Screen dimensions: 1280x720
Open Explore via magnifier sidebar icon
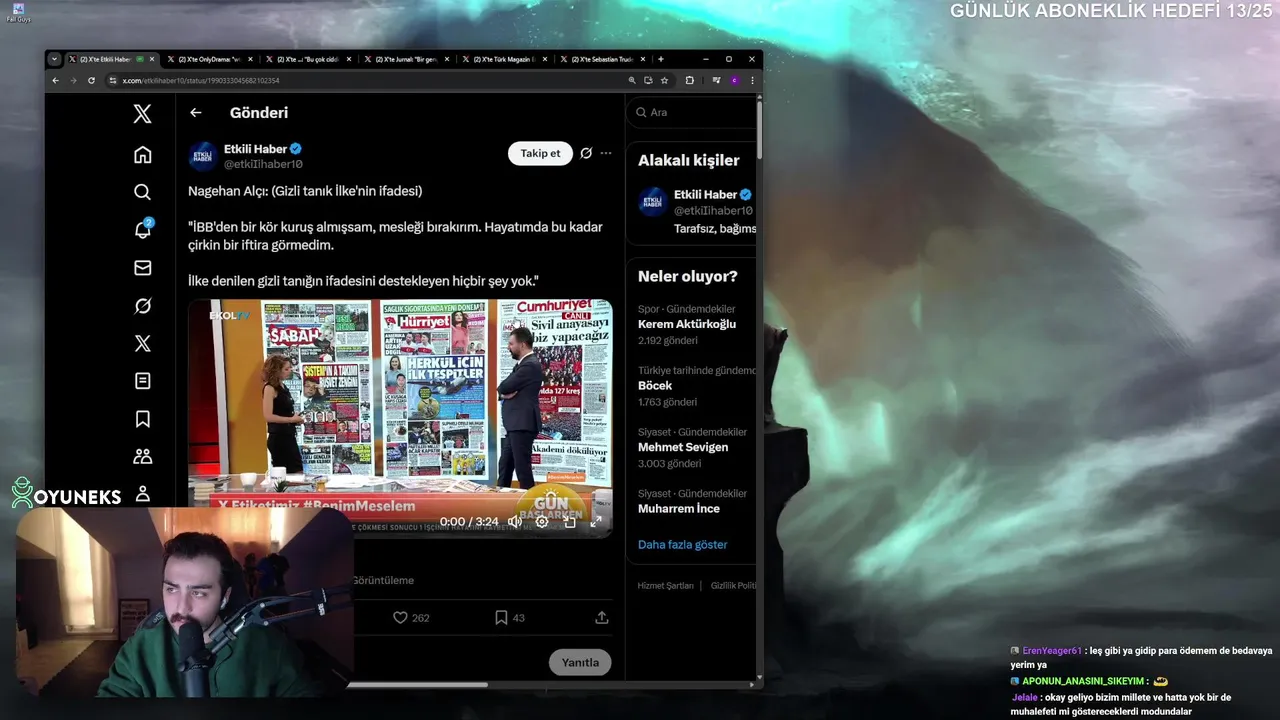tap(142, 192)
